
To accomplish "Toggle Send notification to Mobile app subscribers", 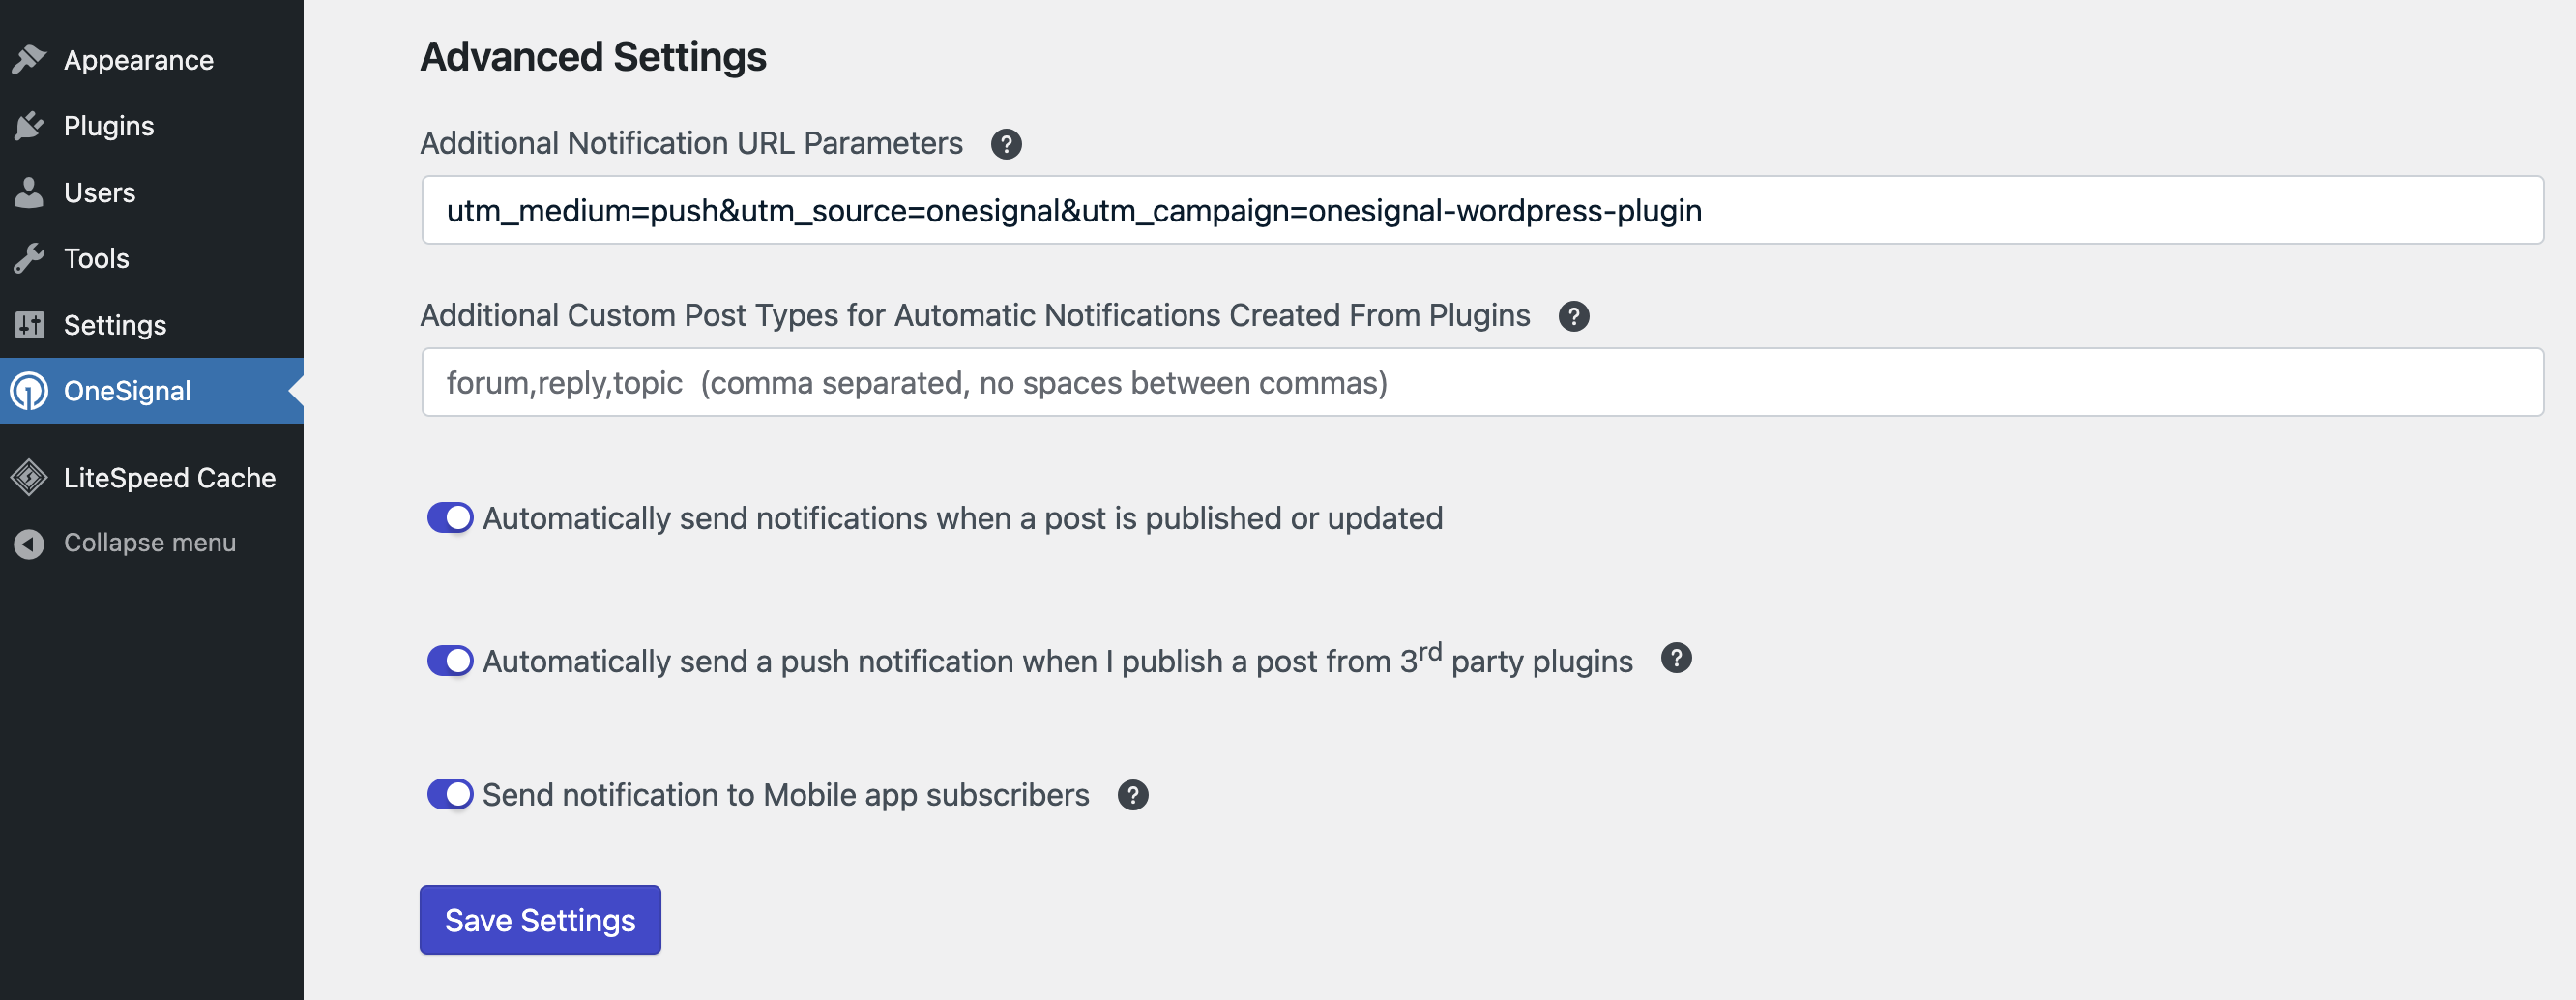I will point(450,795).
